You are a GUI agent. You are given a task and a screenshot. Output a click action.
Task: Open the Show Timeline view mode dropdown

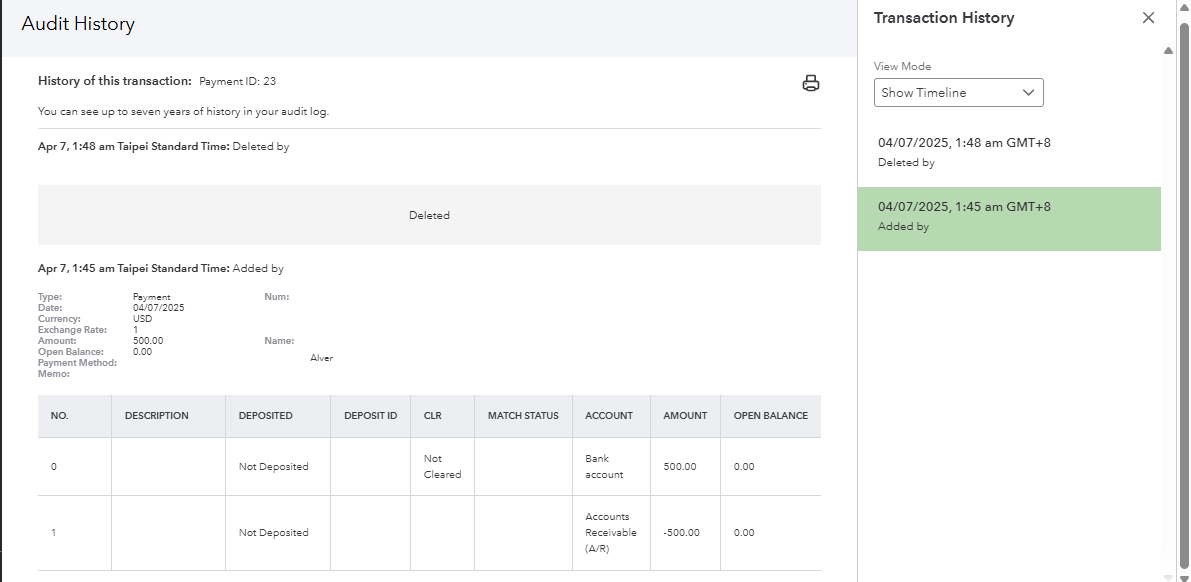point(958,93)
